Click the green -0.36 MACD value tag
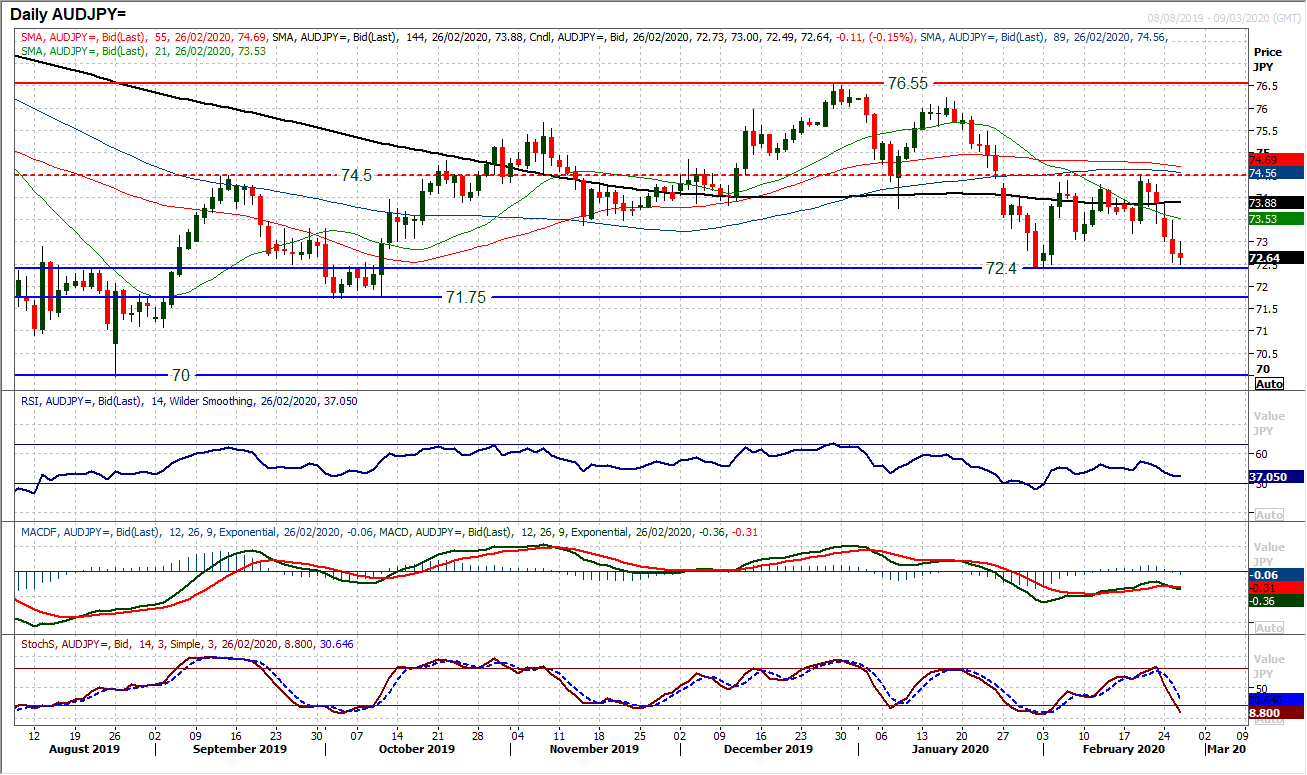This screenshot has height=775, width=1307. click(1277, 601)
